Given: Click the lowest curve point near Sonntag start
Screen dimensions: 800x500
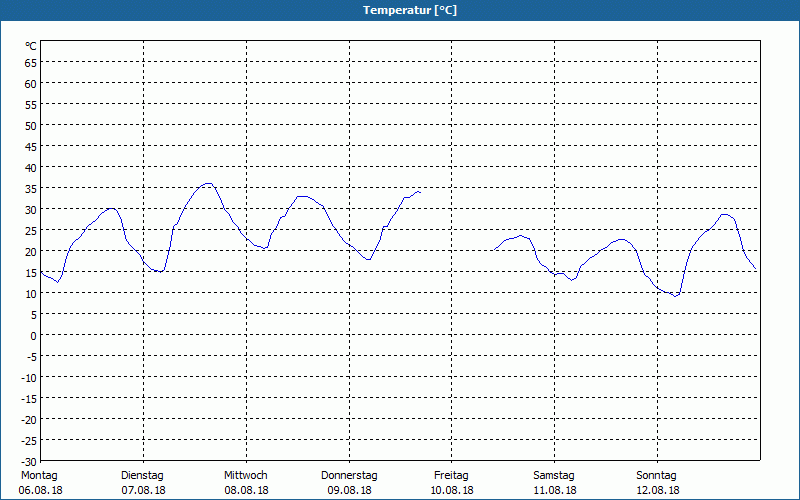Looking at the screenshot, I should point(676,296).
